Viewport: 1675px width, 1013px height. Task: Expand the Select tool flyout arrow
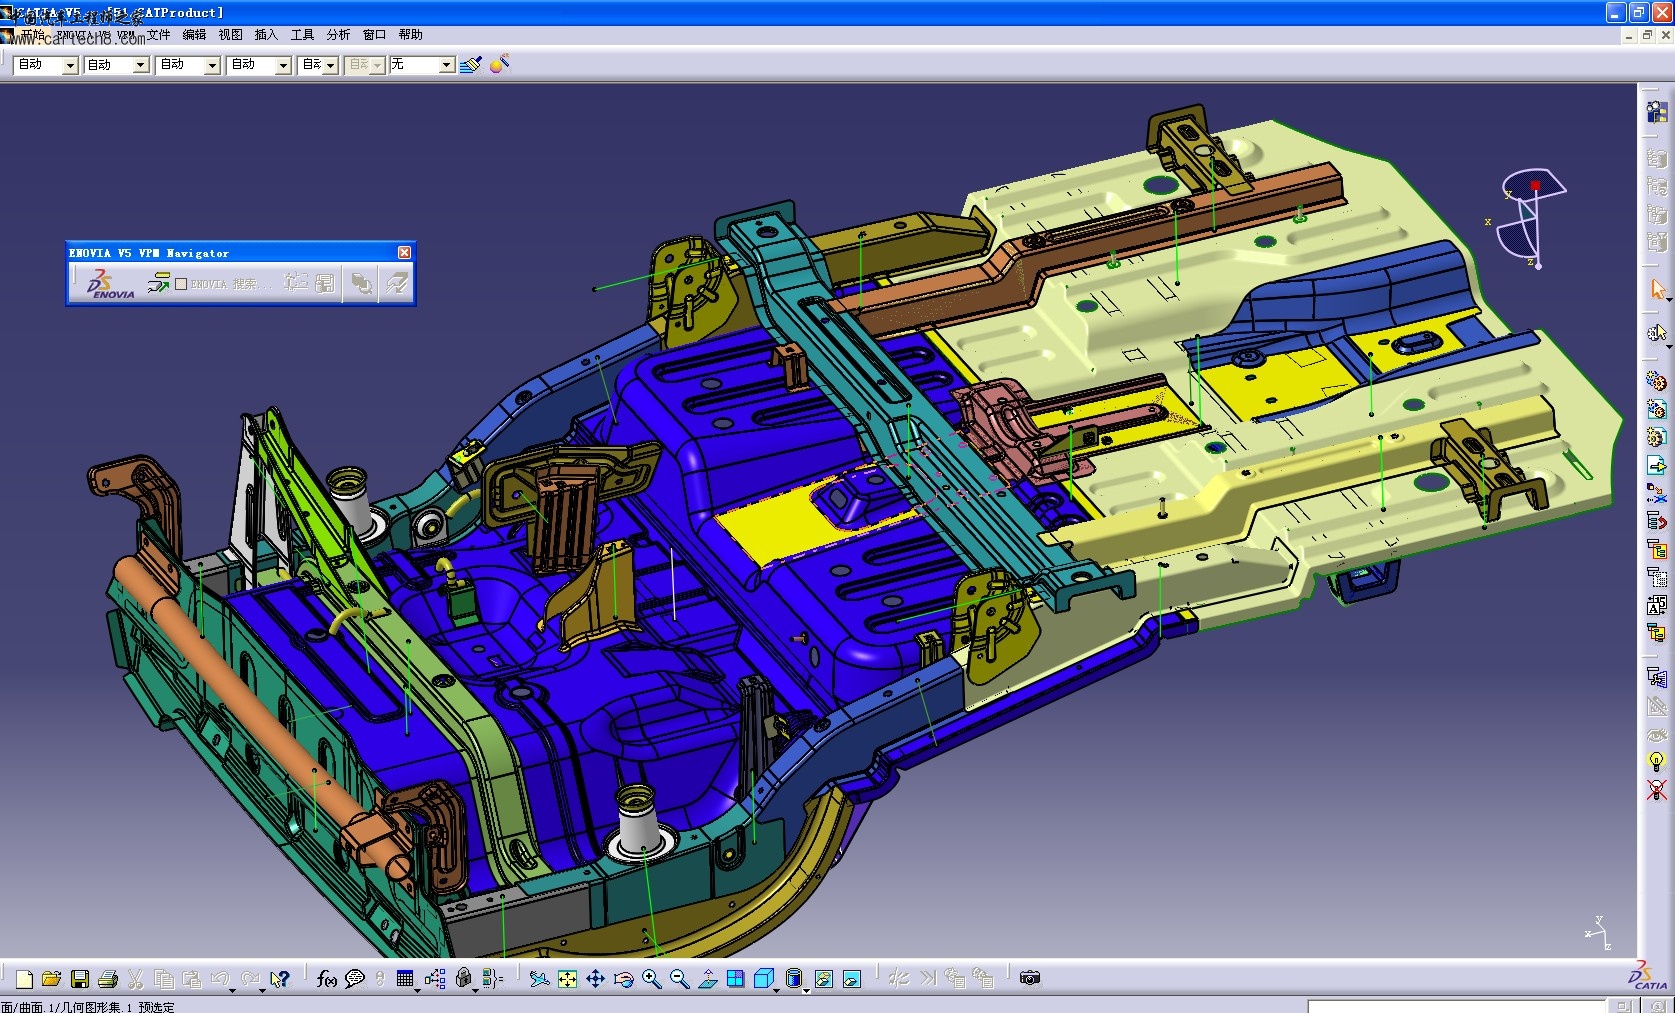pyautogui.click(x=1668, y=299)
